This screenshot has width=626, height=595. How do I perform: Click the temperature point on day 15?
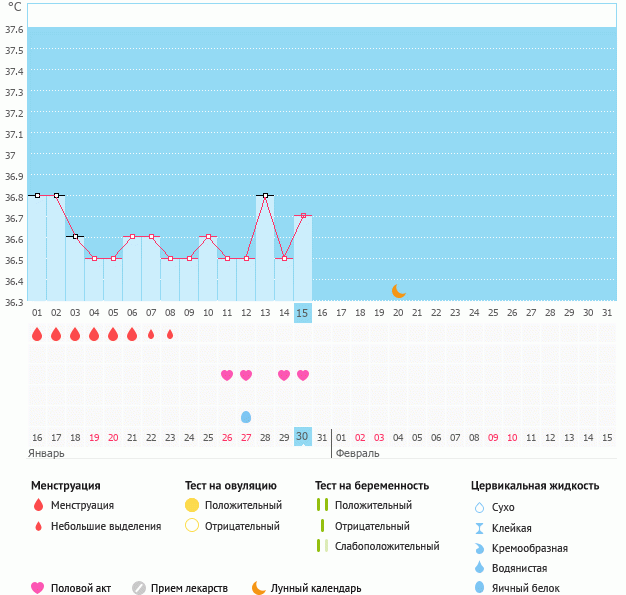[303, 215]
